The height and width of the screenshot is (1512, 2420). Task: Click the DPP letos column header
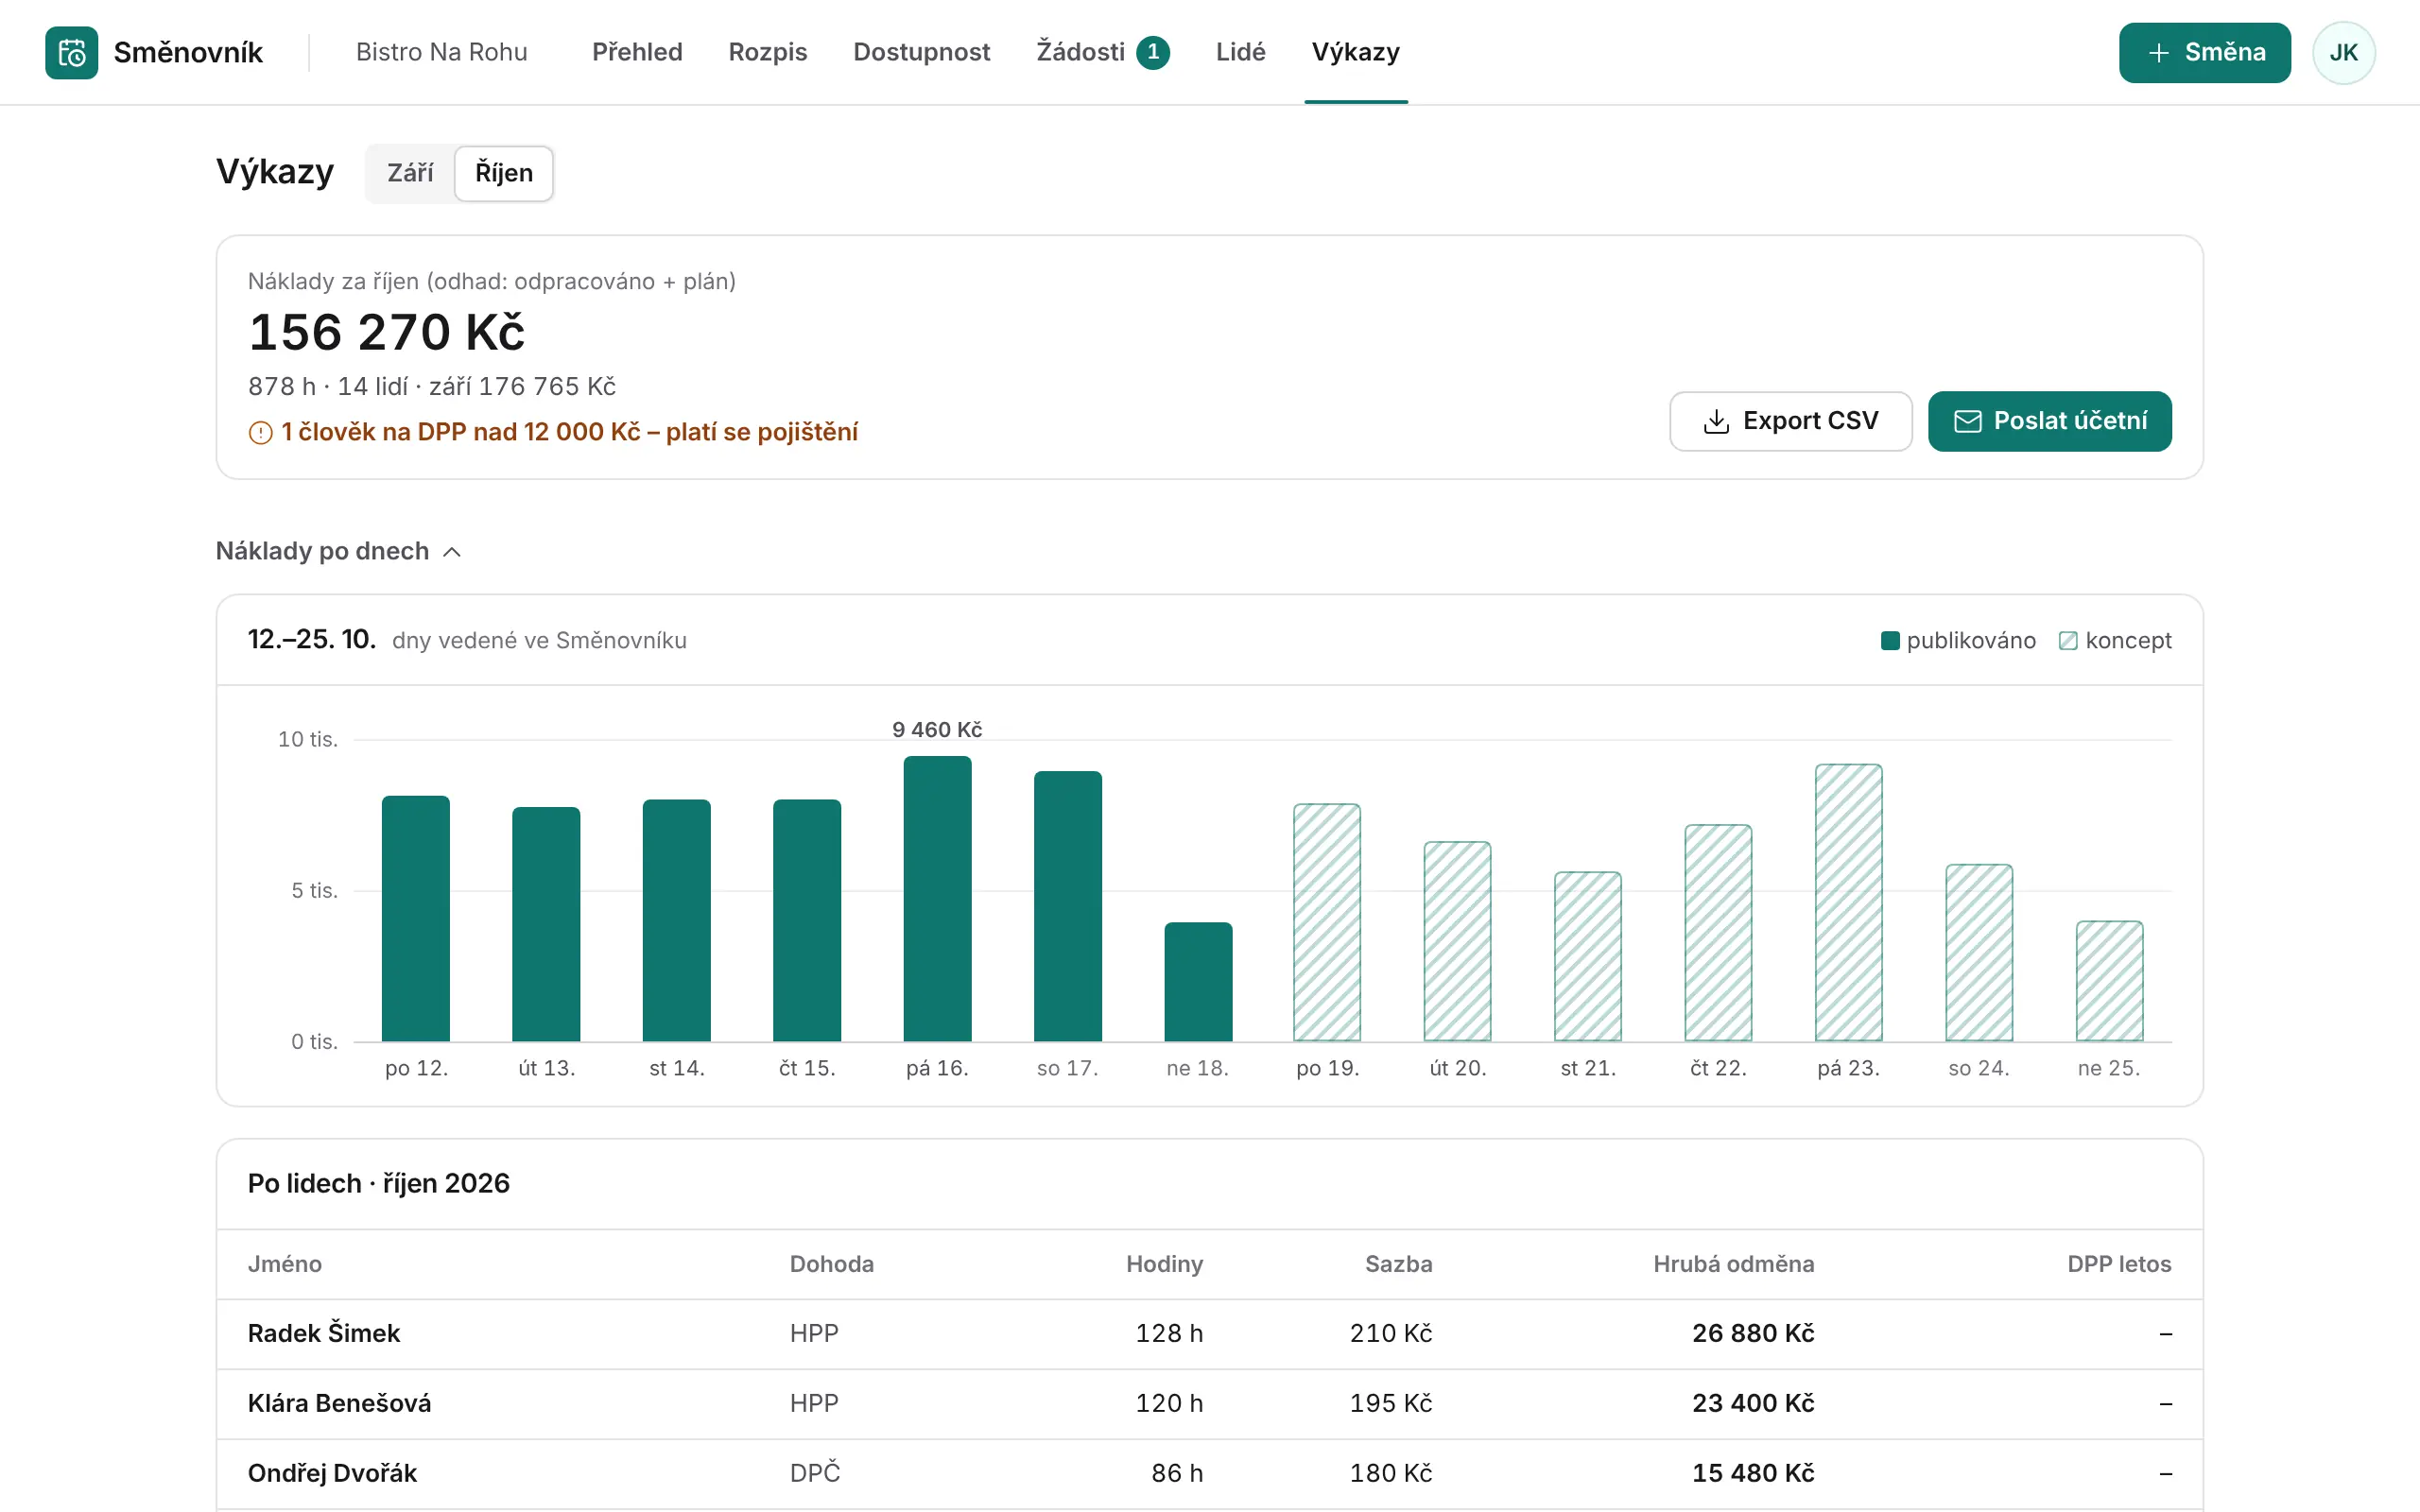tap(2119, 1264)
